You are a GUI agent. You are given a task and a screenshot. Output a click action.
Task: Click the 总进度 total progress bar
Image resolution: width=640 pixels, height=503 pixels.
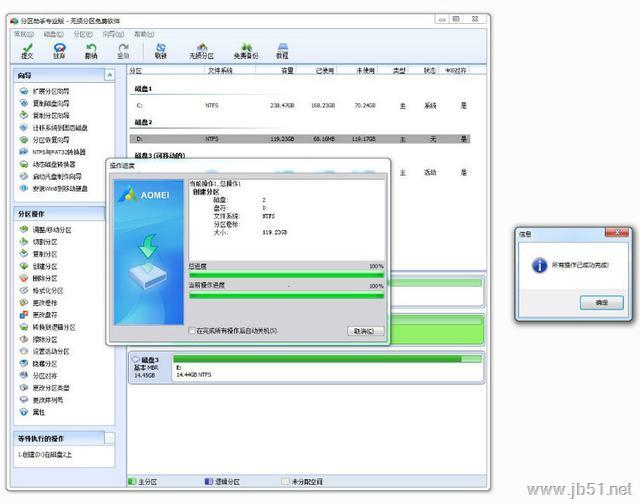[x=286, y=275]
